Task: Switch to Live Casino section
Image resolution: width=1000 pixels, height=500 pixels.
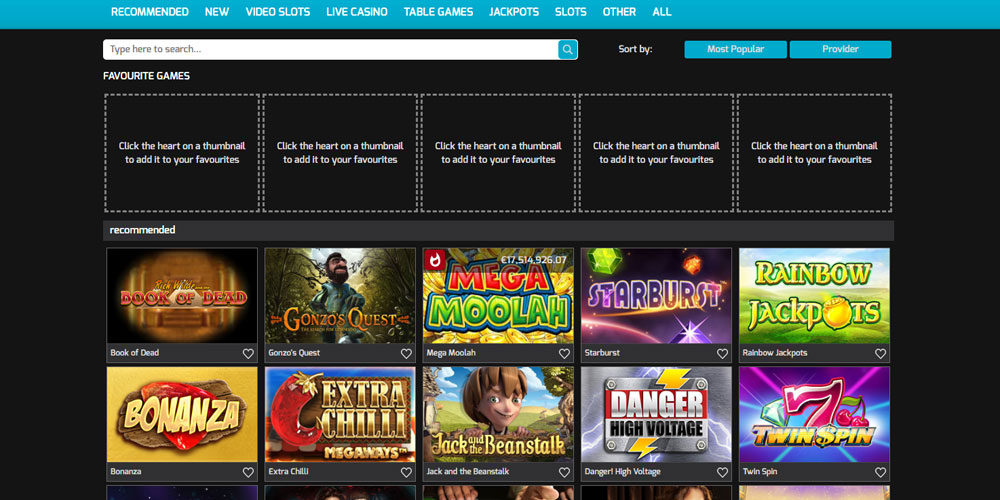Action: (356, 12)
